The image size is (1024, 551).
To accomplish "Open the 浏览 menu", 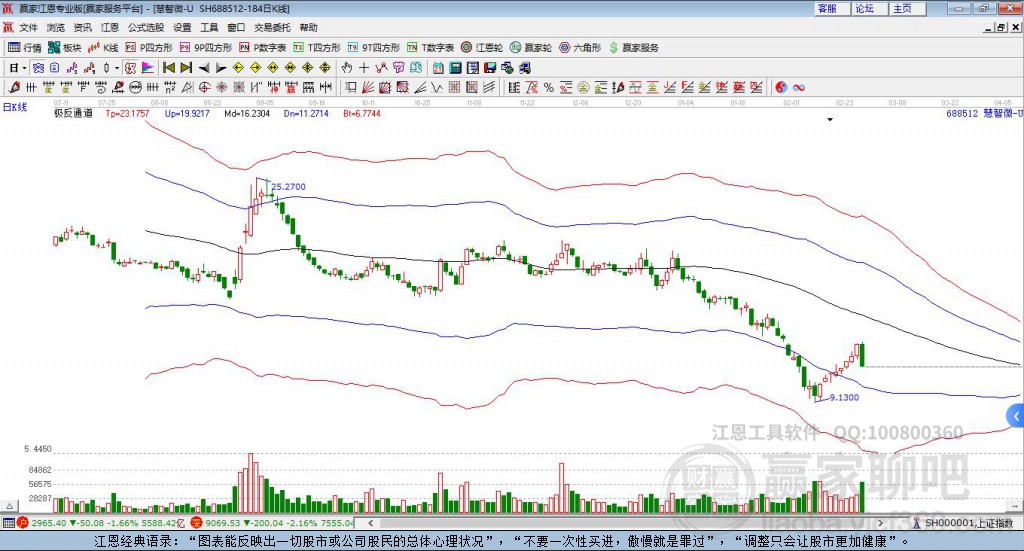I will tap(56, 27).
